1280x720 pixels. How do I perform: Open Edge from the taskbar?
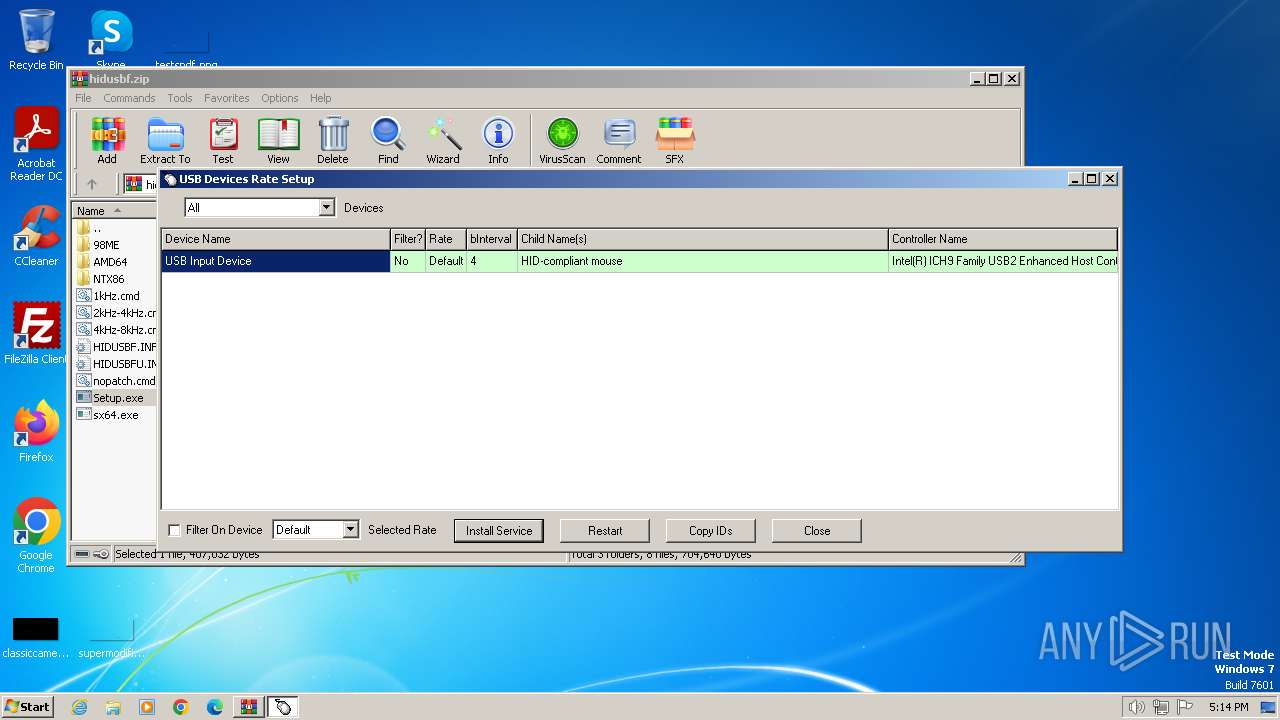click(x=215, y=707)
